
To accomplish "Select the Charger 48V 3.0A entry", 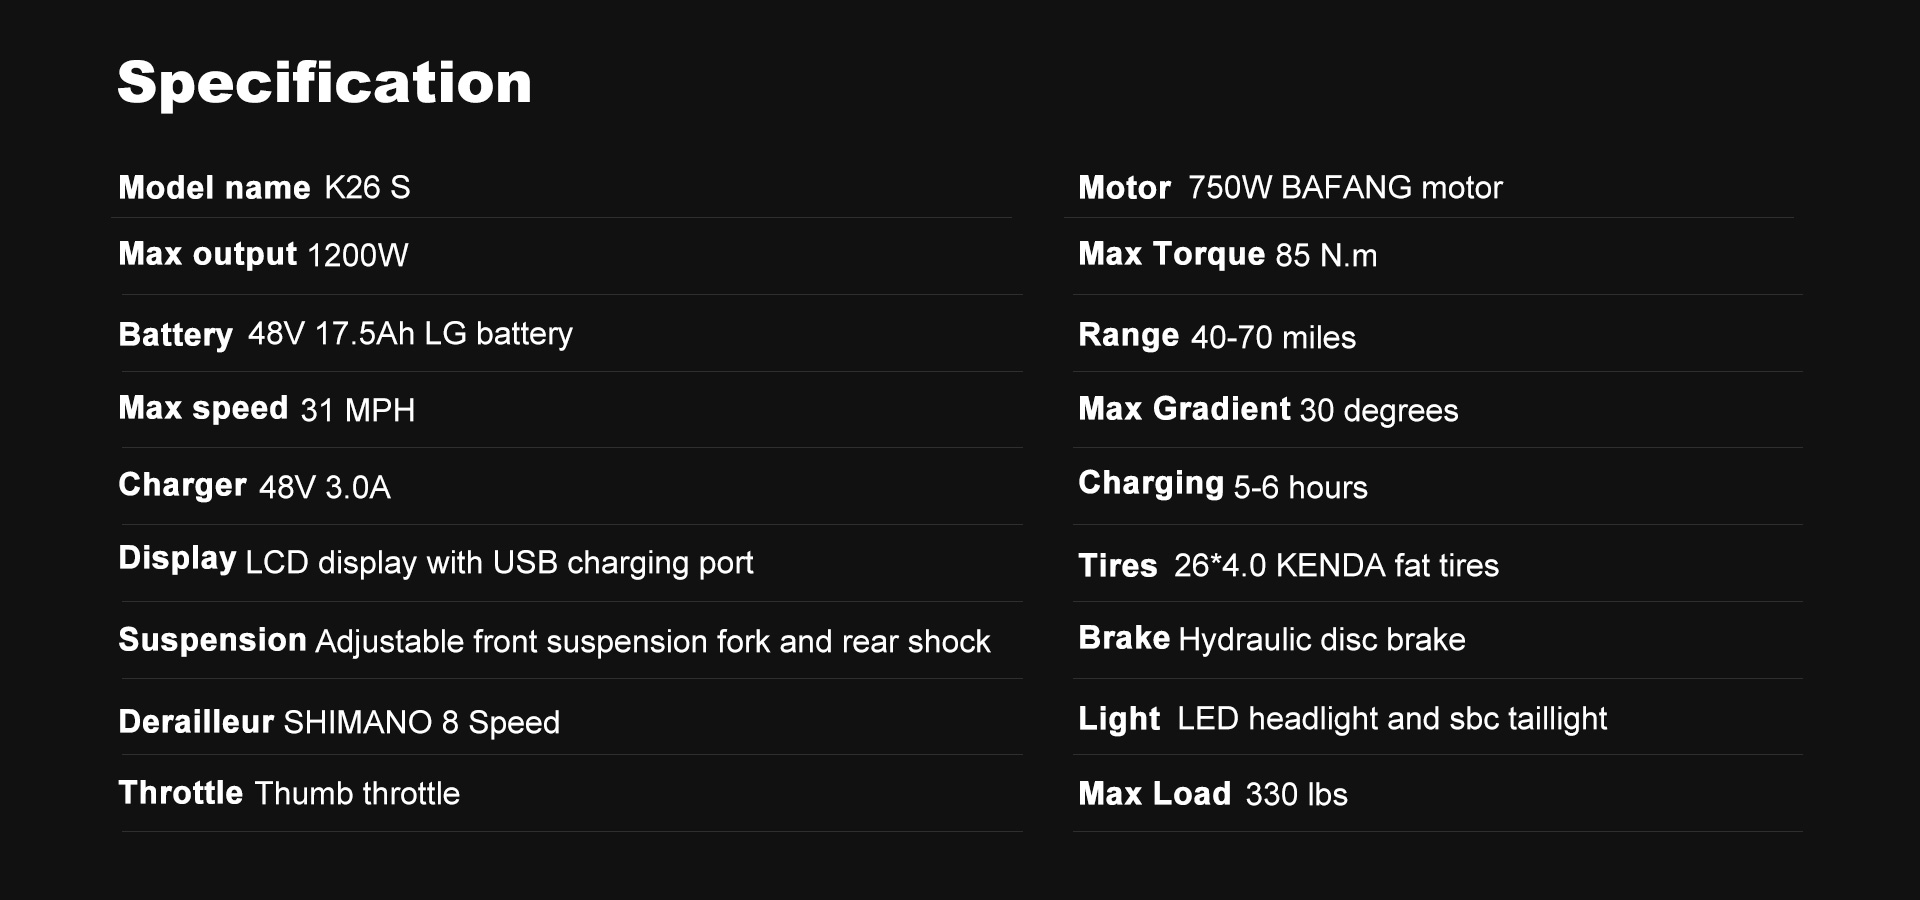I will click(x=254, y=486).
